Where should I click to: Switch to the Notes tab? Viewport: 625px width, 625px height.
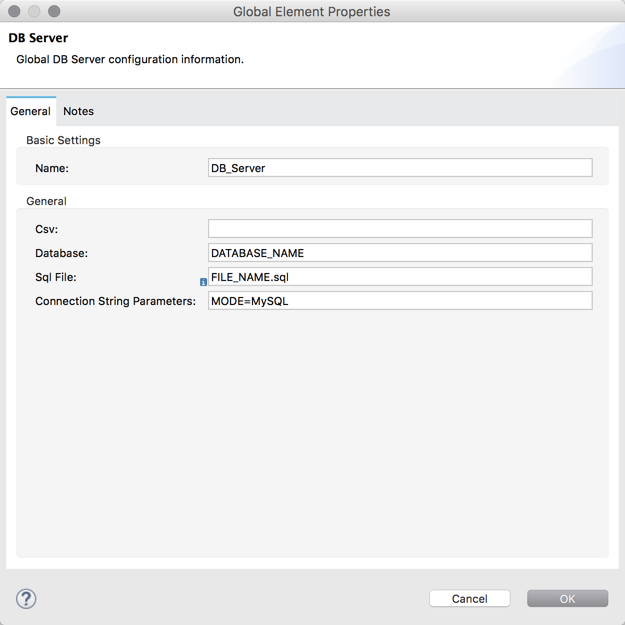point(79,111)
